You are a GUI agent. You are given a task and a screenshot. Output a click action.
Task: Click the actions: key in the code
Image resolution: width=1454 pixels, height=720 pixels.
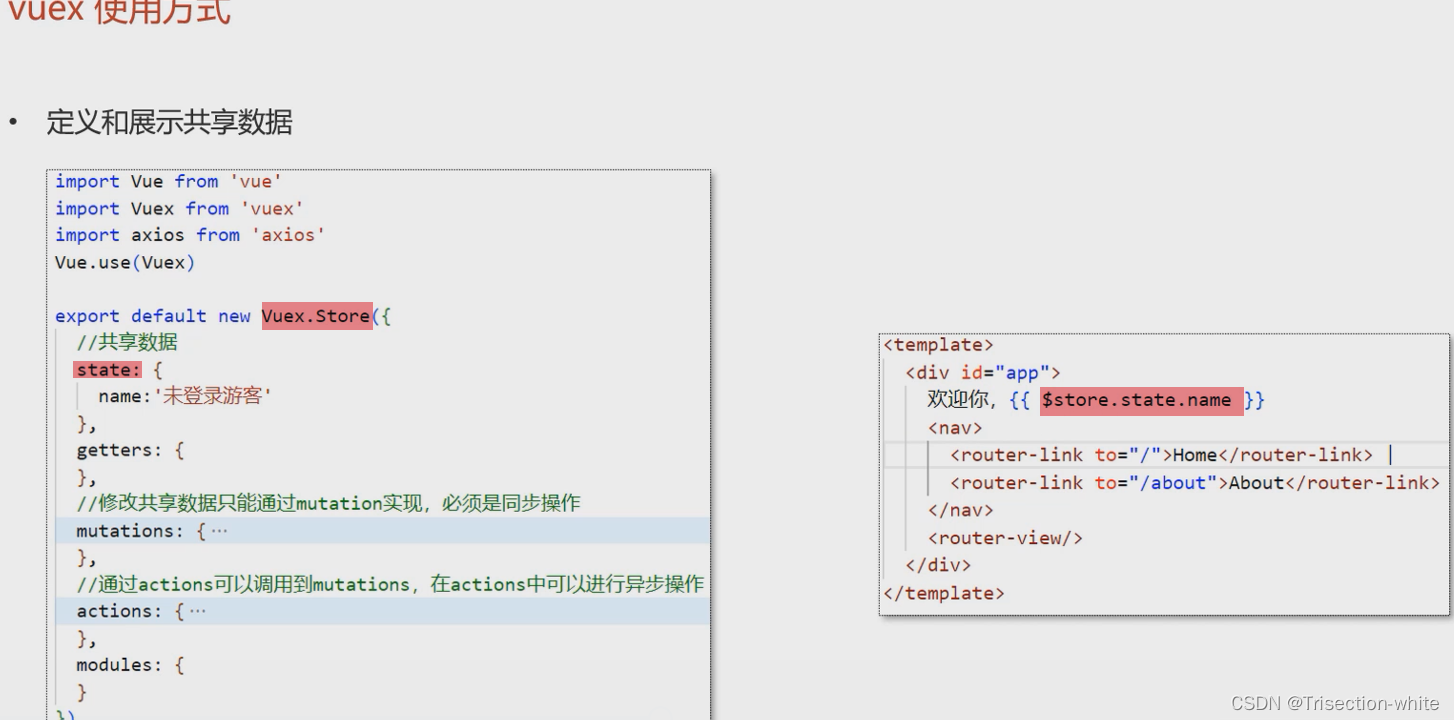pyautogui.click(x=120, y=611)
